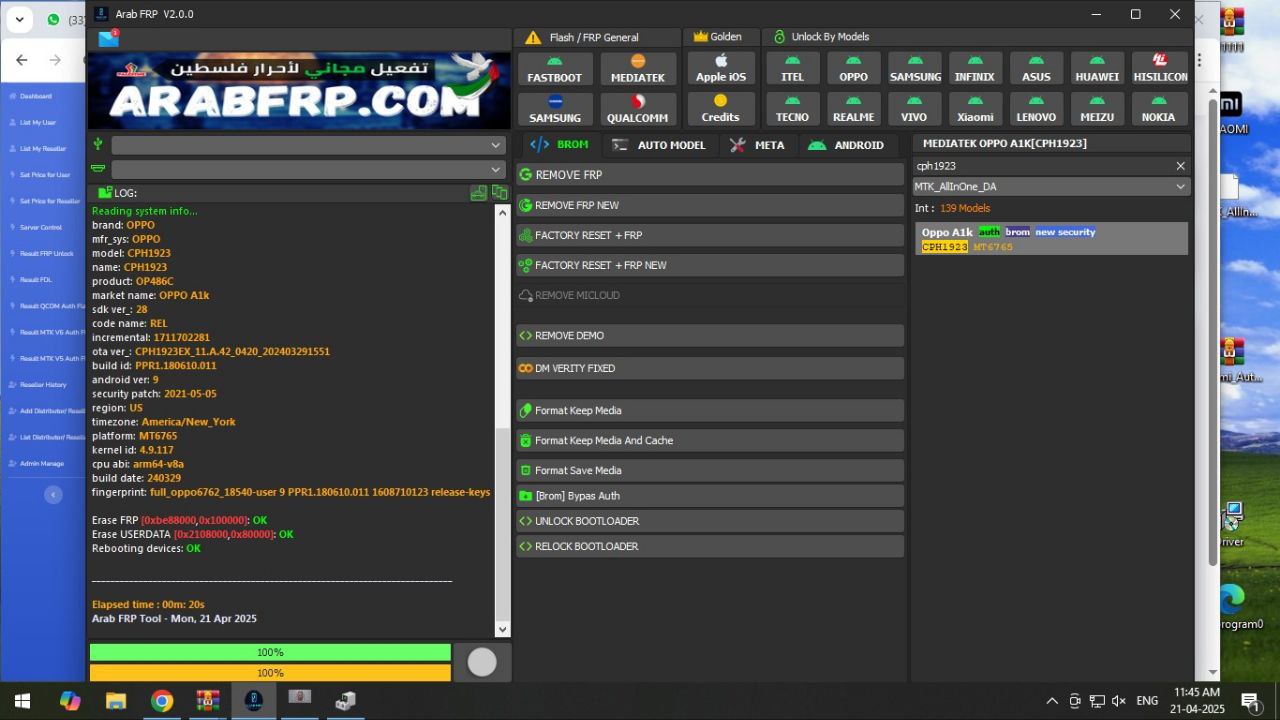Click Format Save Media button
Image resolution: width=1280 pixels, height=720 pixels.
pos(710,470)
